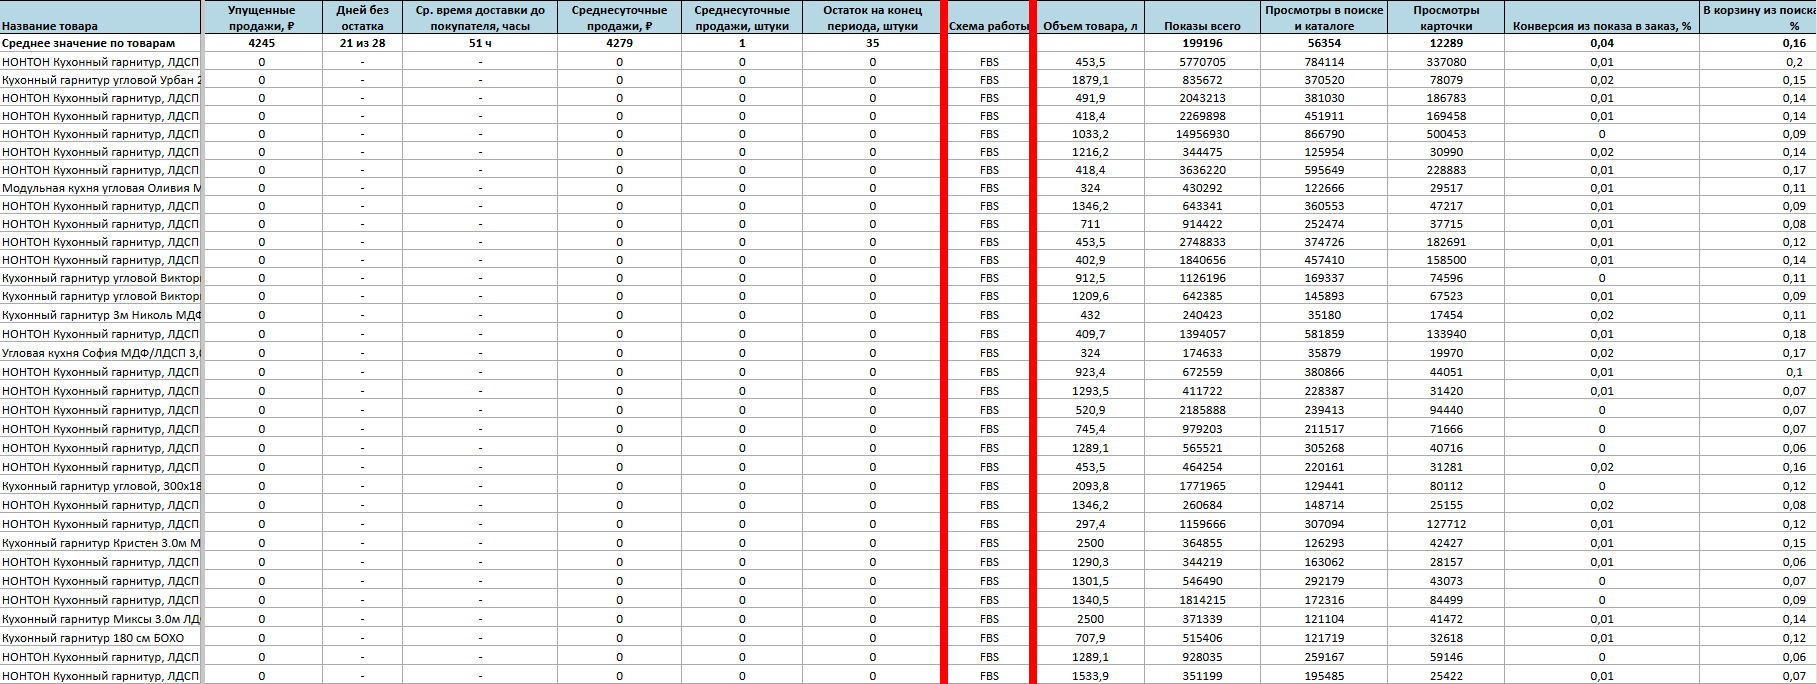Select the "Показы всего" column header
The height and width of the screenshot is (684, 1817).
pos(1202,26)
